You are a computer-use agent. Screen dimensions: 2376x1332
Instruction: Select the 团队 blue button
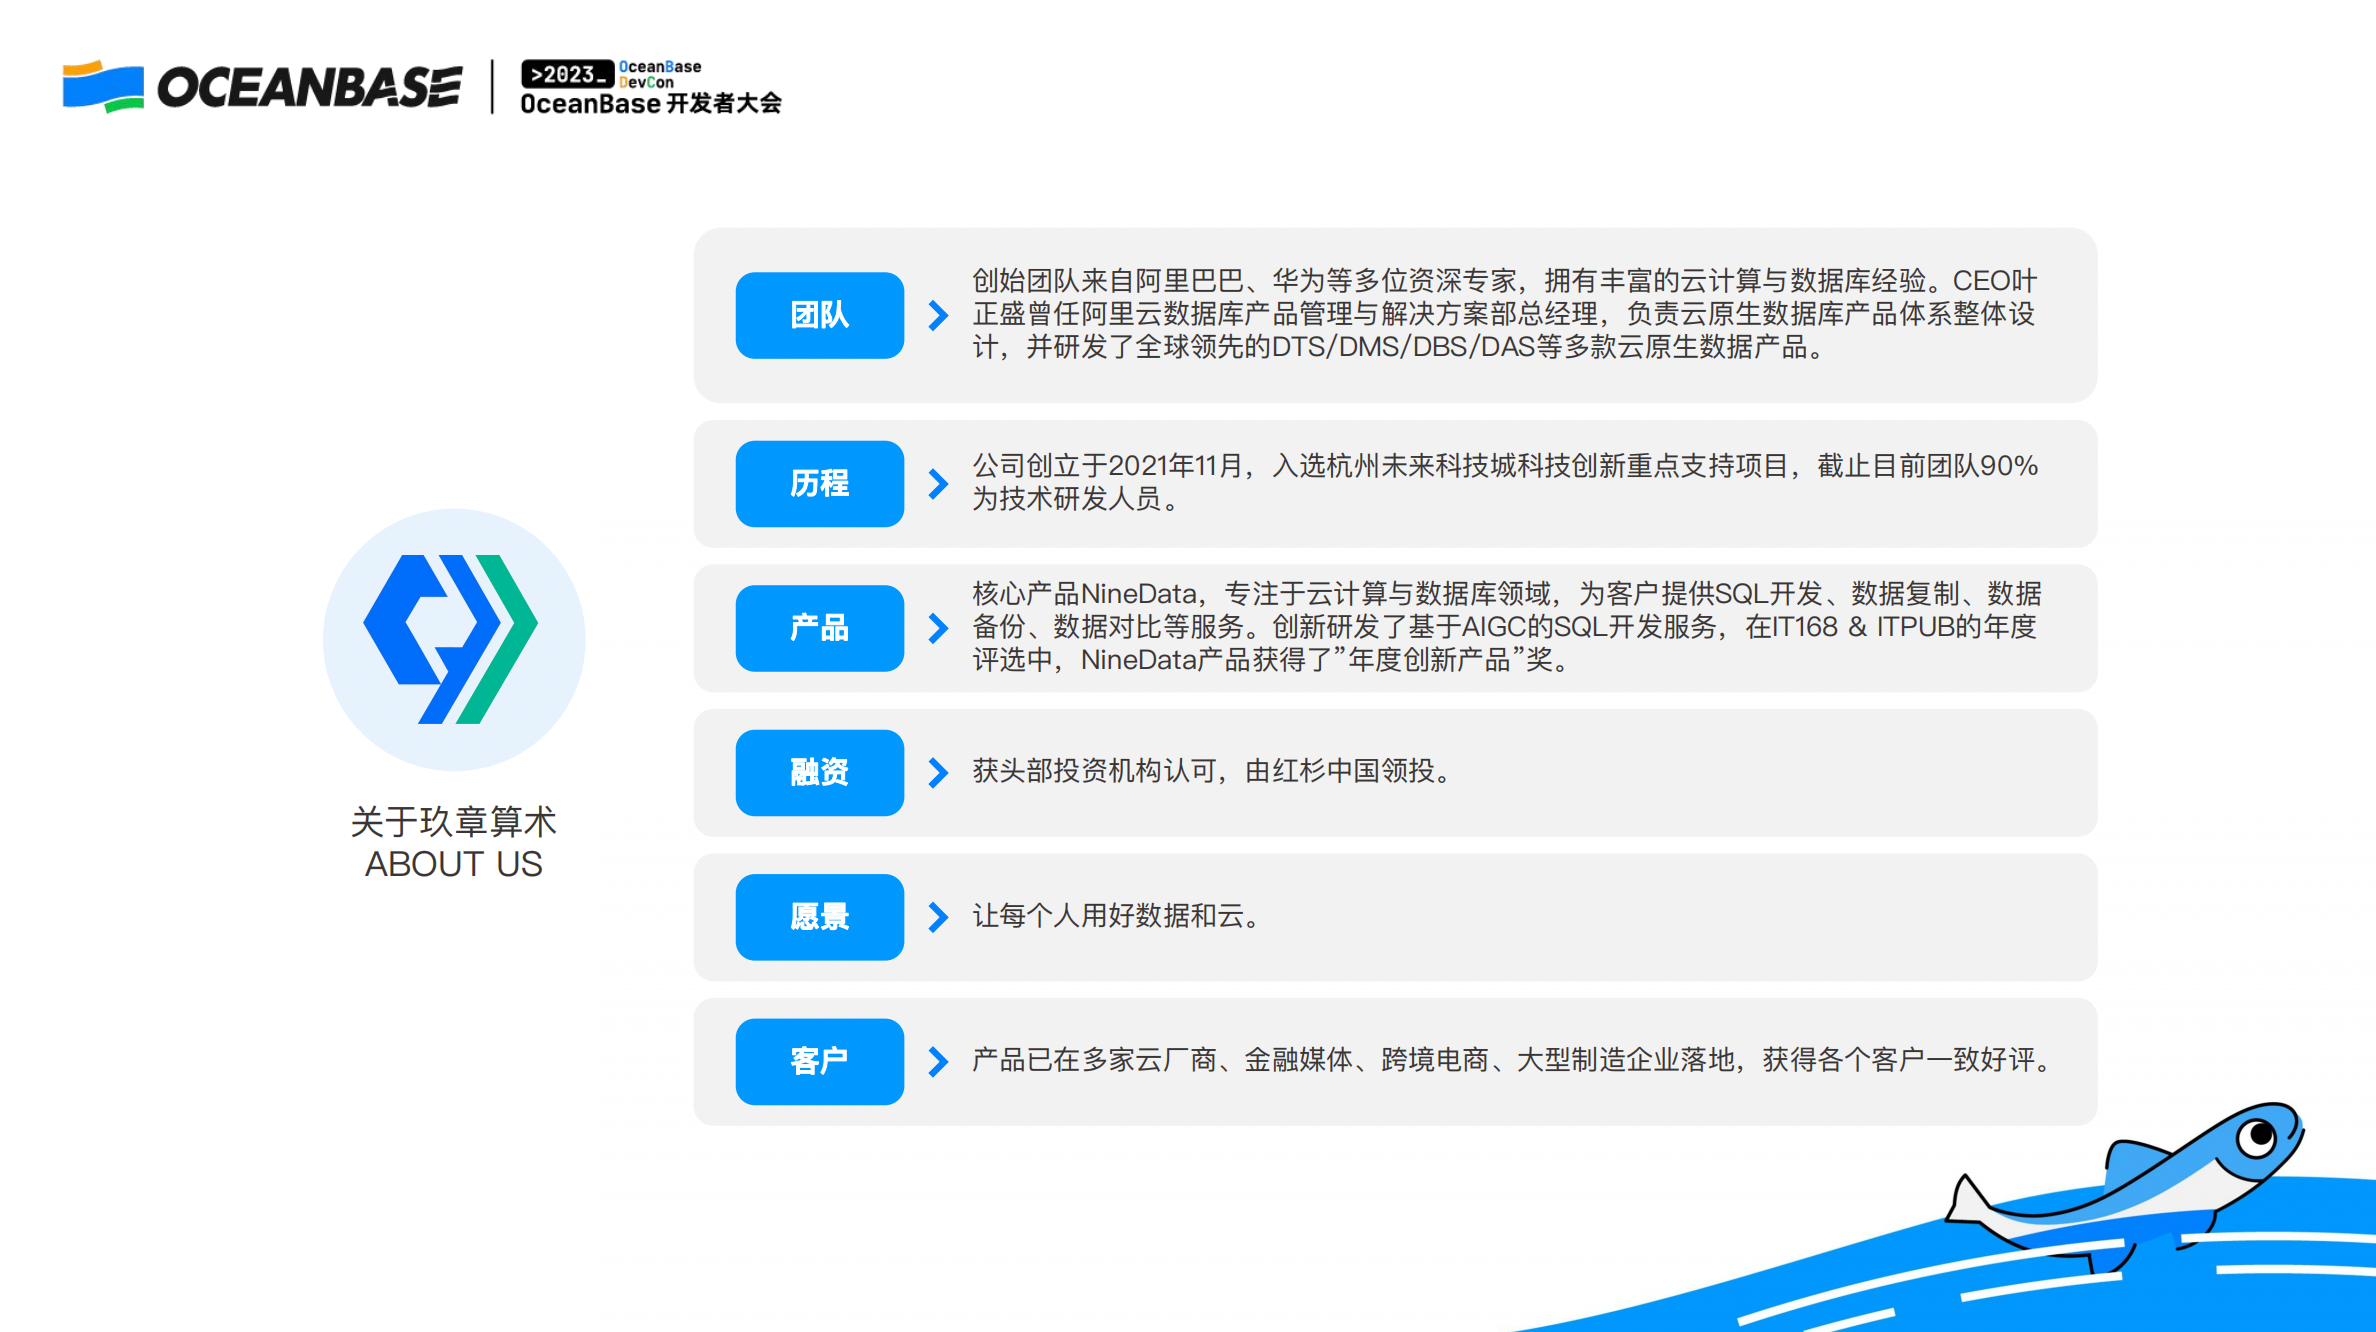click(819, 316)
